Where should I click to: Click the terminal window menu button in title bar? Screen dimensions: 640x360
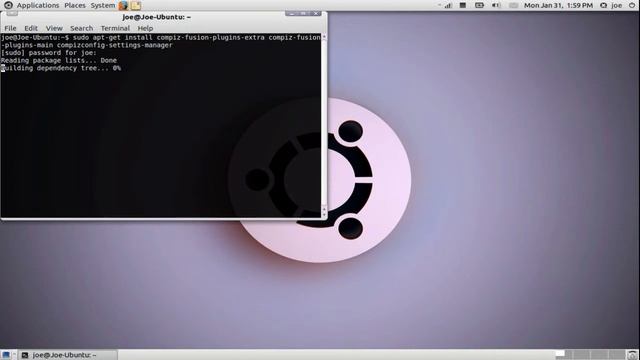click(x=12, y=14)
